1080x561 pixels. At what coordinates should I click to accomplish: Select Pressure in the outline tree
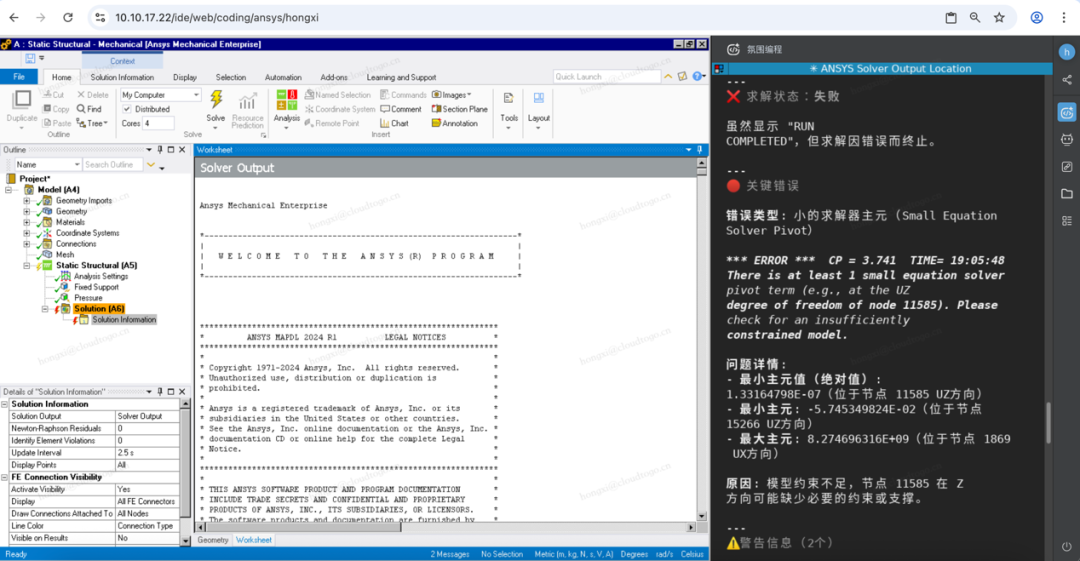click(x=88, y=298)
